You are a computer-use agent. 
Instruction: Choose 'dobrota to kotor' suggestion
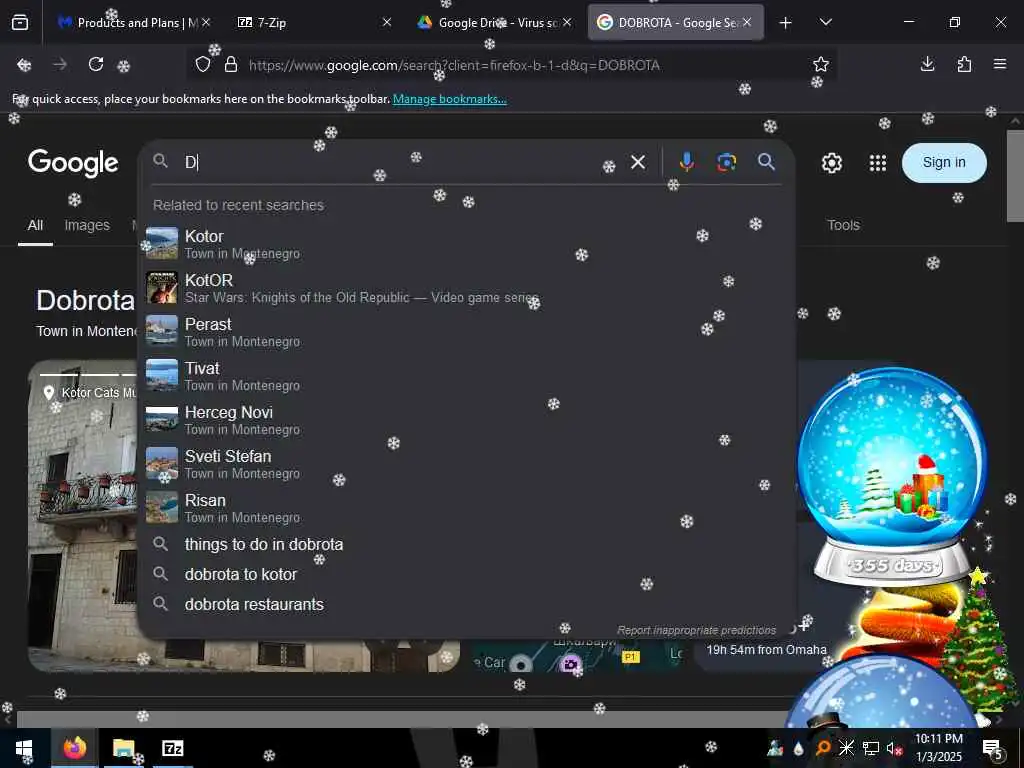466,574
